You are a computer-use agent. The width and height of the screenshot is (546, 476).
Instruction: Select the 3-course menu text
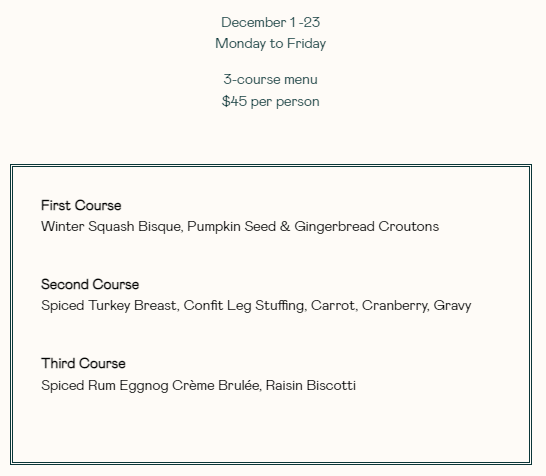(271, 80)
